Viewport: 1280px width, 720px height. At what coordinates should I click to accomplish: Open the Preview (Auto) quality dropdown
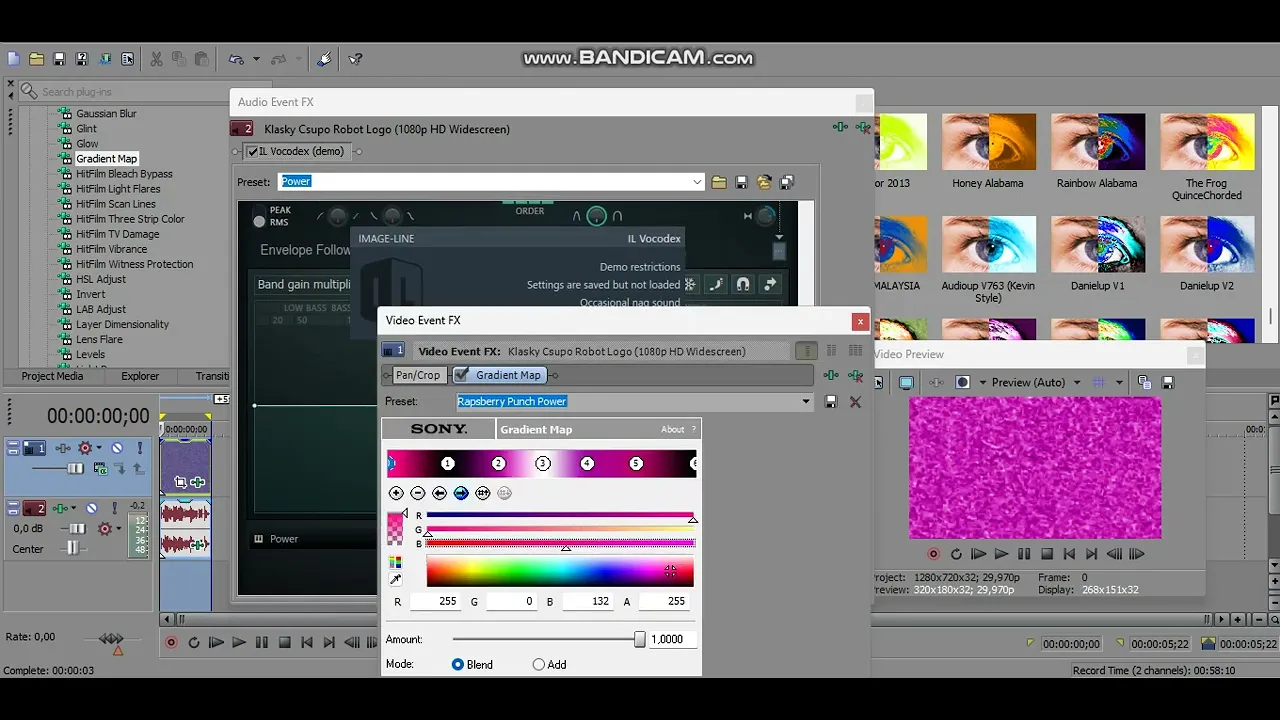point(1077,382)
